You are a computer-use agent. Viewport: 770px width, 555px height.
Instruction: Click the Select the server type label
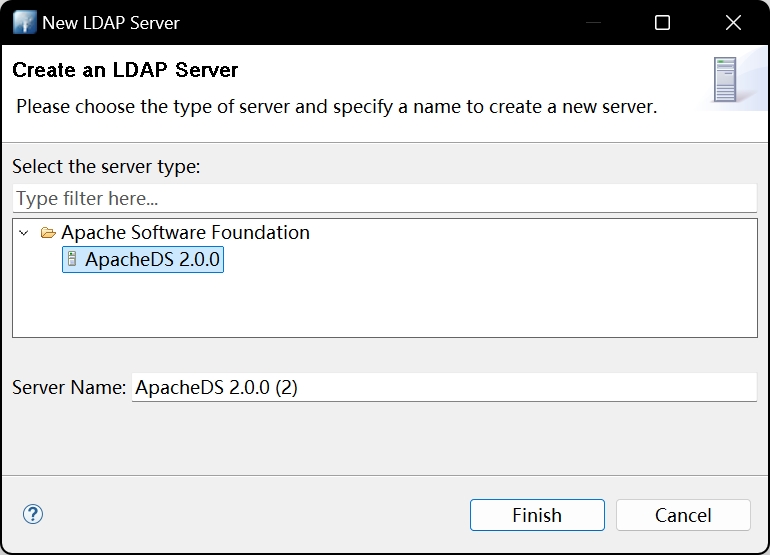(106, 166)
